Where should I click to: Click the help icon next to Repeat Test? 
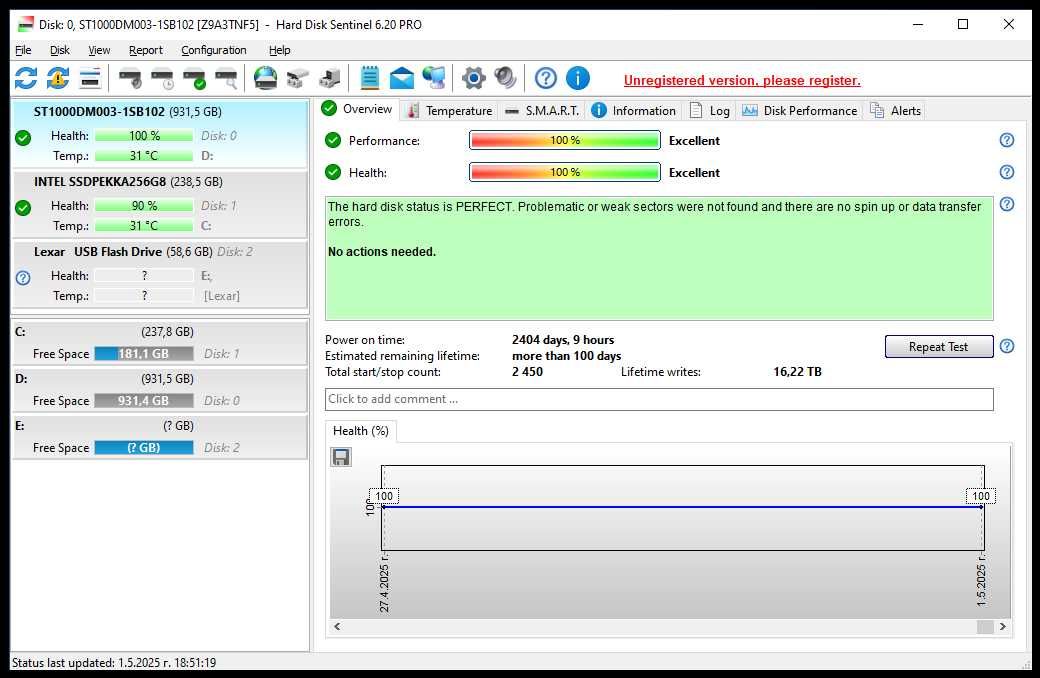point(1007,346)
